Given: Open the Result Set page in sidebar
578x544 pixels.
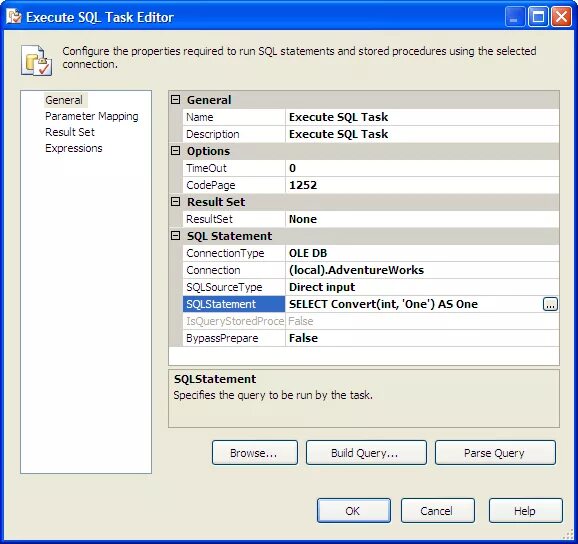Looking at the screenshot, I should tap(70, 132).
